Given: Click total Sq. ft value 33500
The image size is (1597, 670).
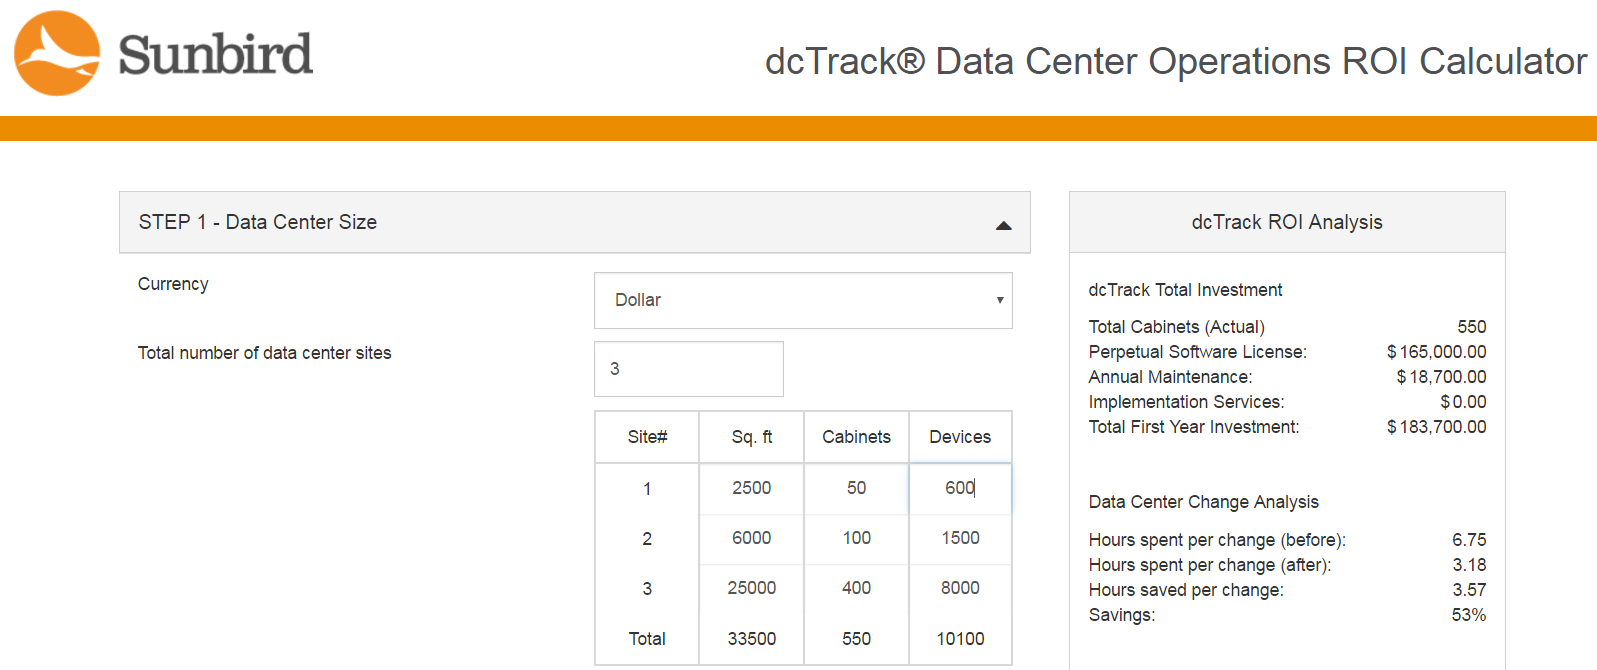Looking at the screenshot, I should click(752, 639).
